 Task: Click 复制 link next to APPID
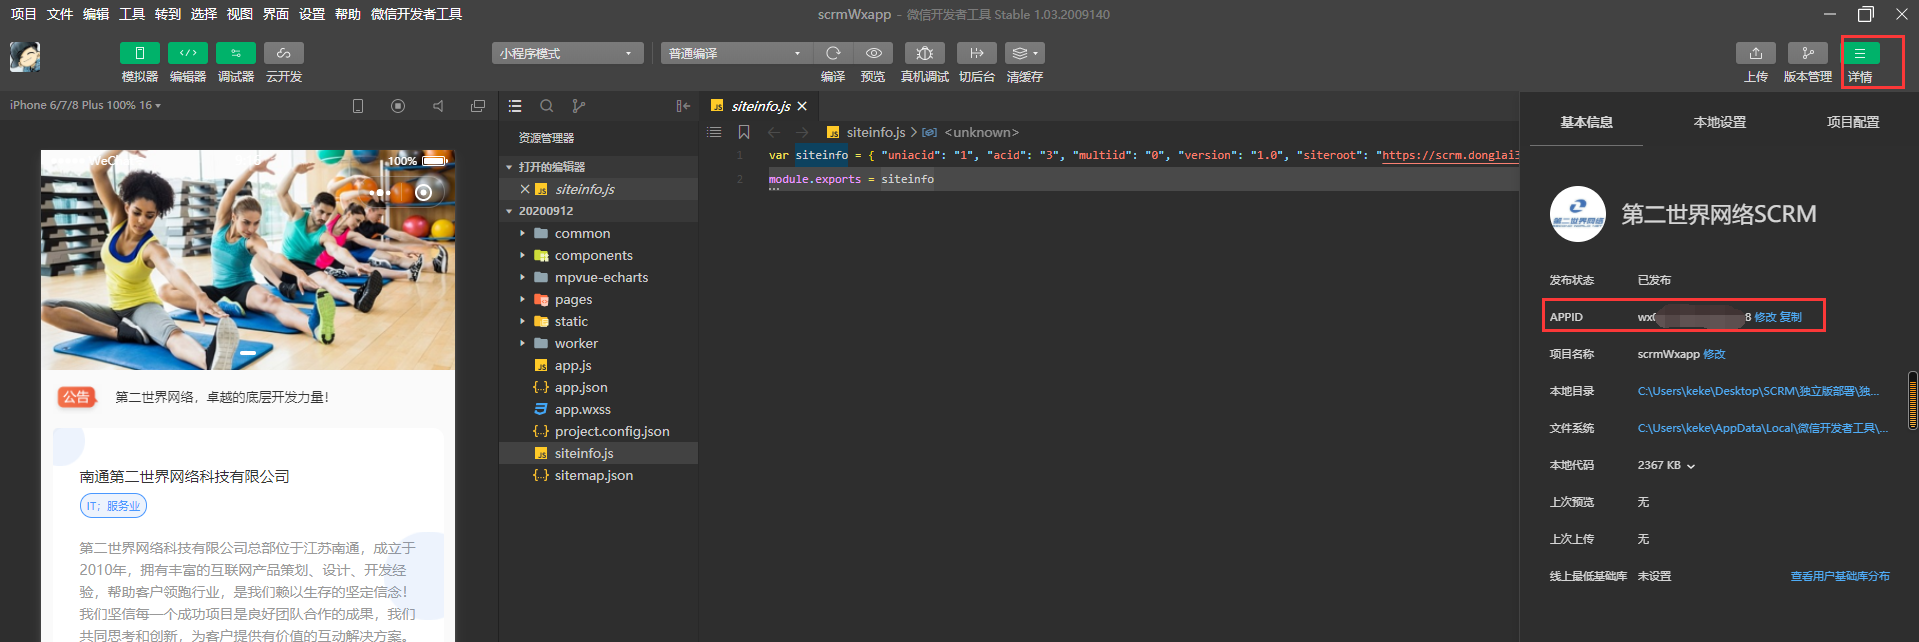coord(1791,317)
